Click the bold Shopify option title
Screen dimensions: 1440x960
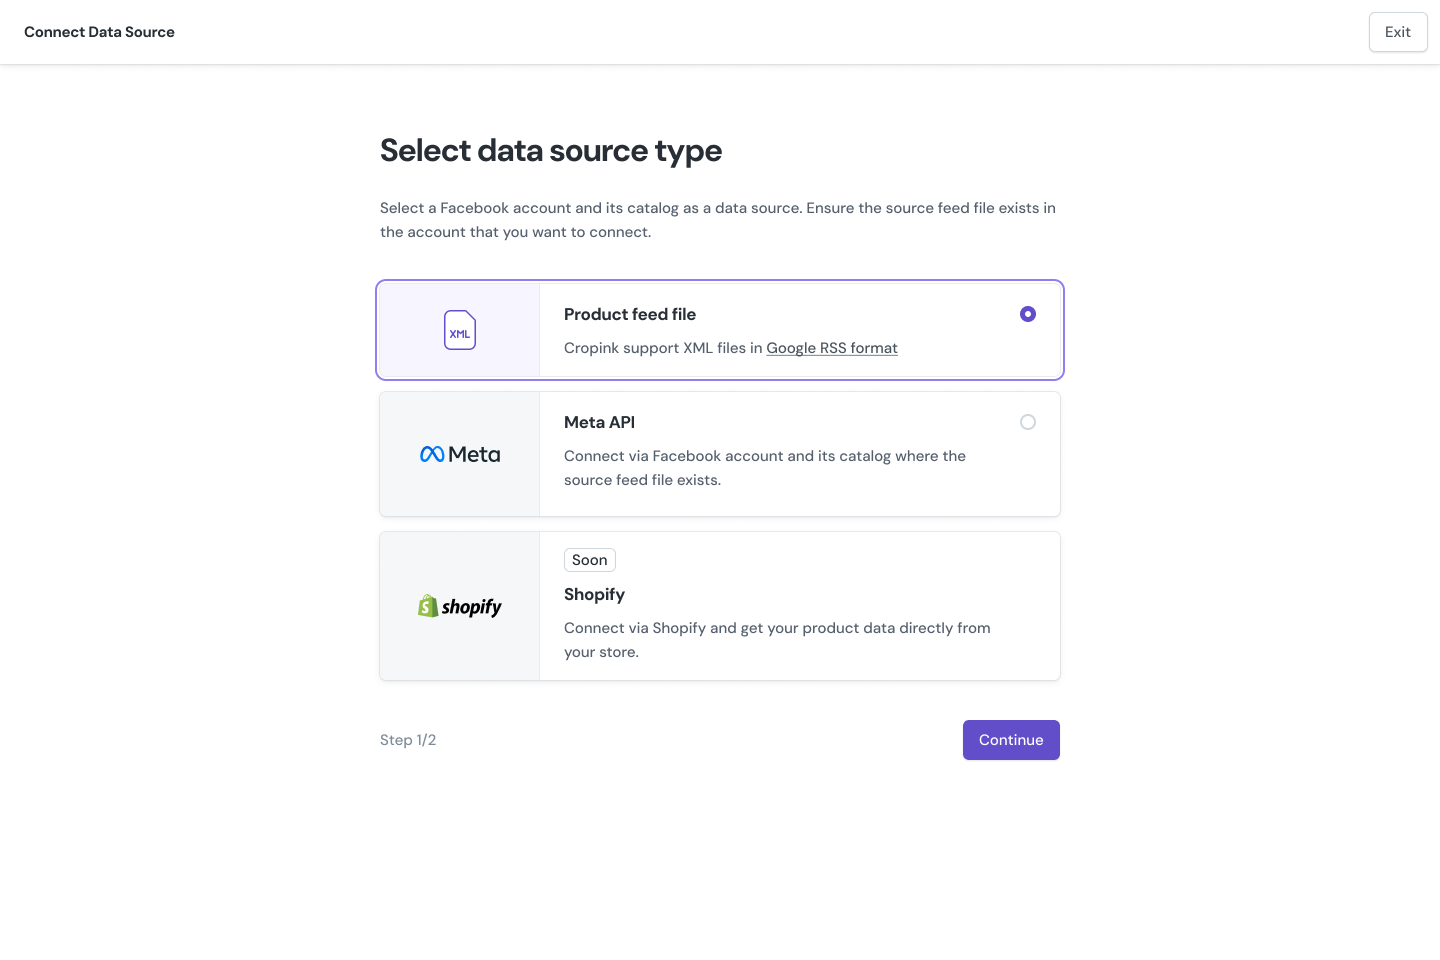pos(594,594)
